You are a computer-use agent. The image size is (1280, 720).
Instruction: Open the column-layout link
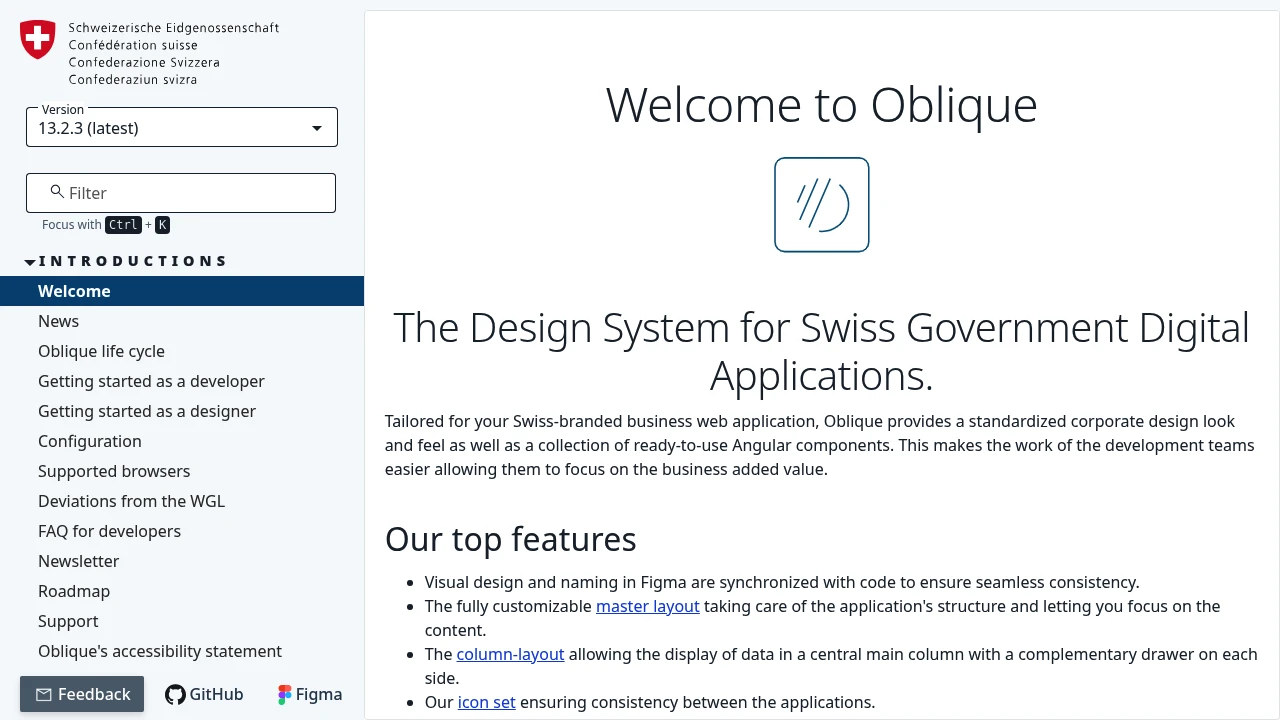tap(510, 654)
